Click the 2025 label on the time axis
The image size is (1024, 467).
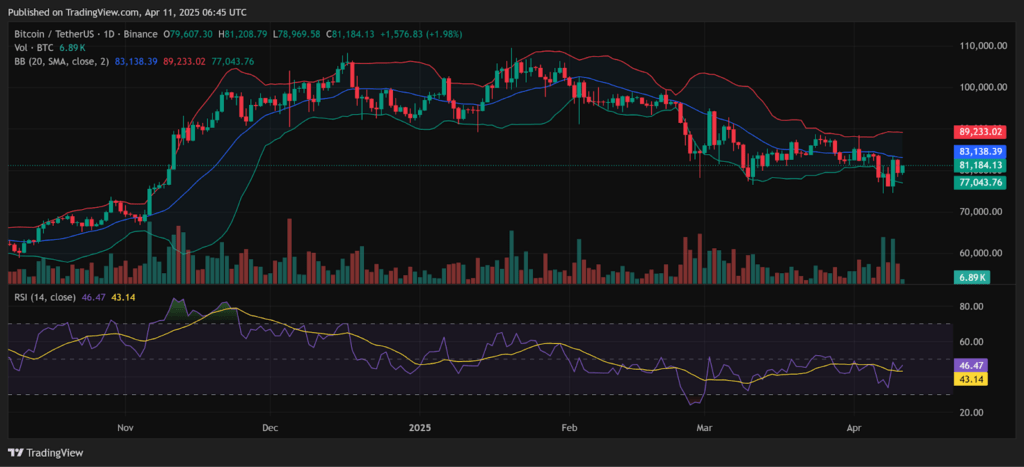click(419, 428)
